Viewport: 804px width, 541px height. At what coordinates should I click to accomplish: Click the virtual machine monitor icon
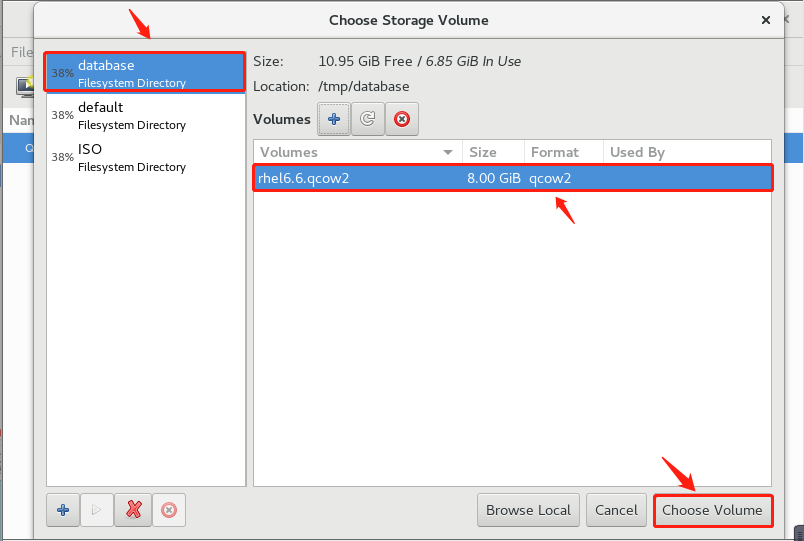pyautogui.click(x=25, y=86)
